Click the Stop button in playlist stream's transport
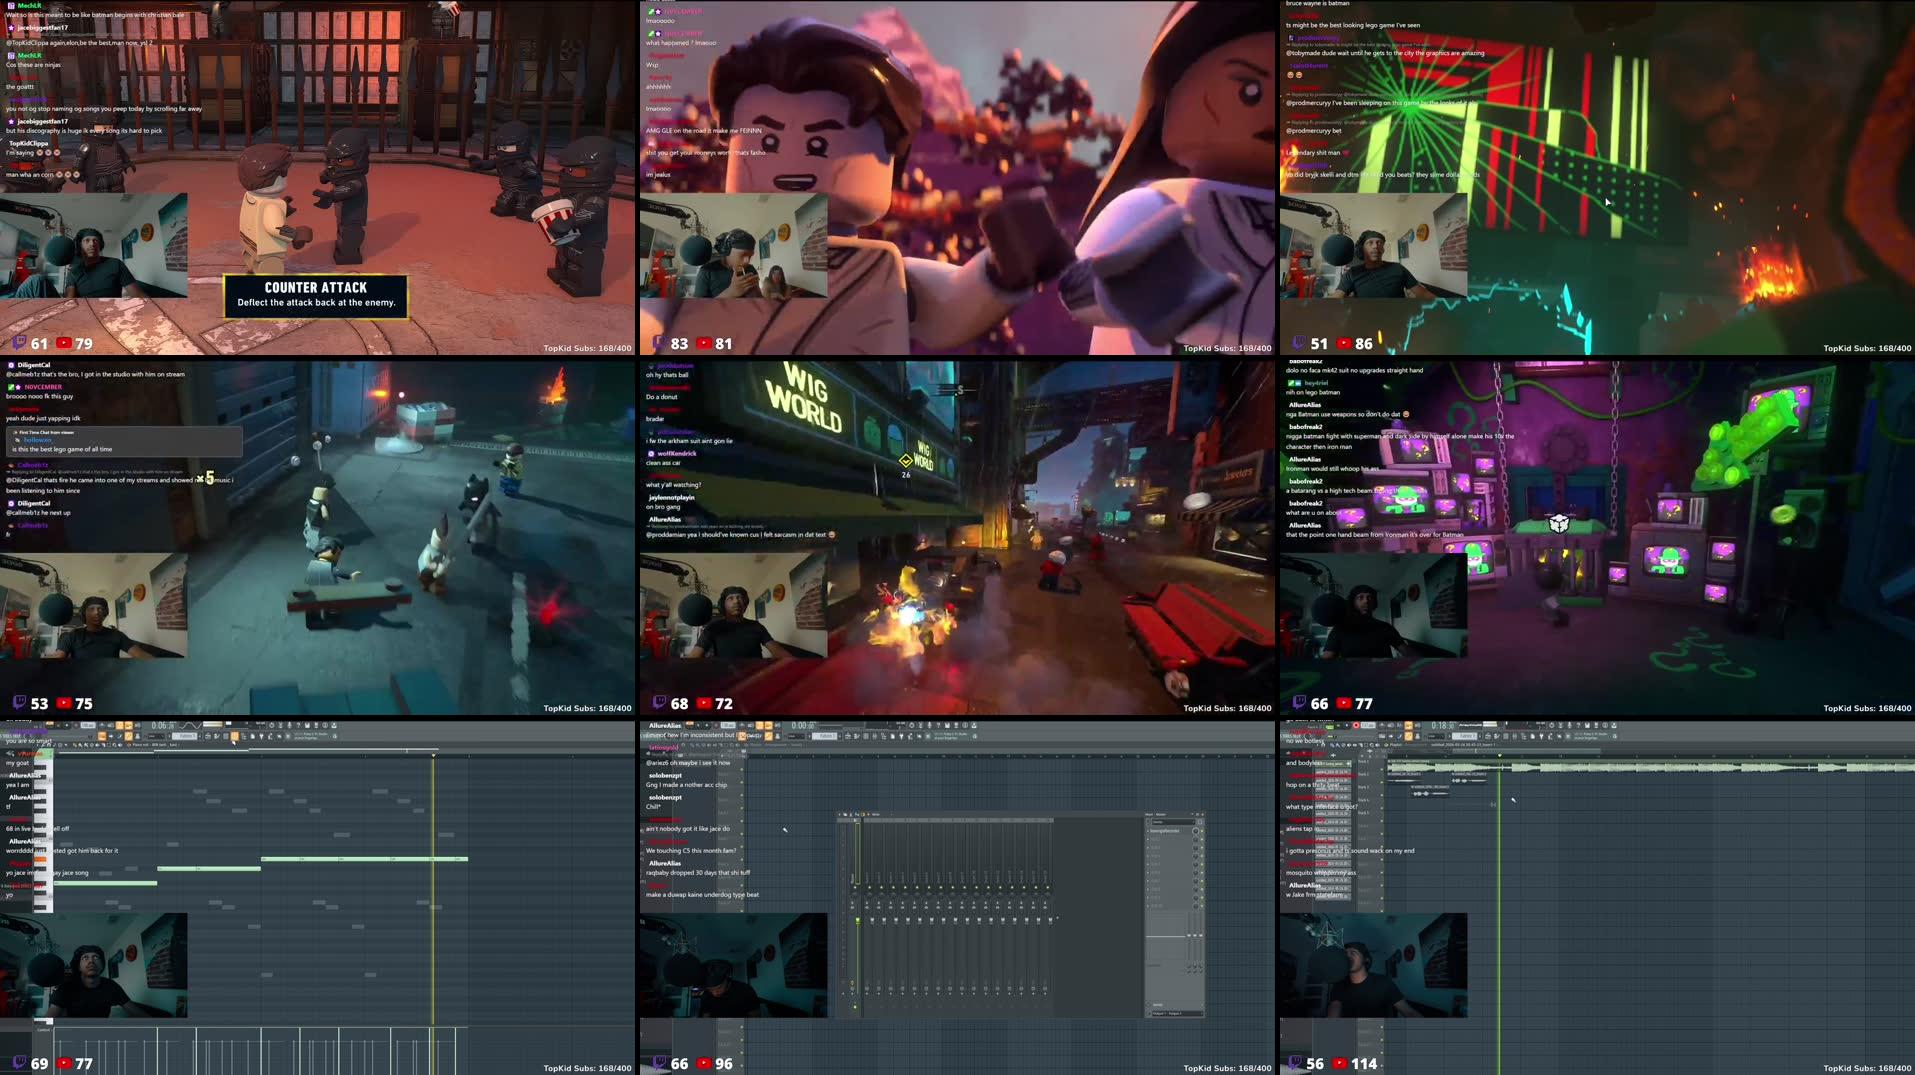This screenshot has width=1915, height=1075. 1346,725
